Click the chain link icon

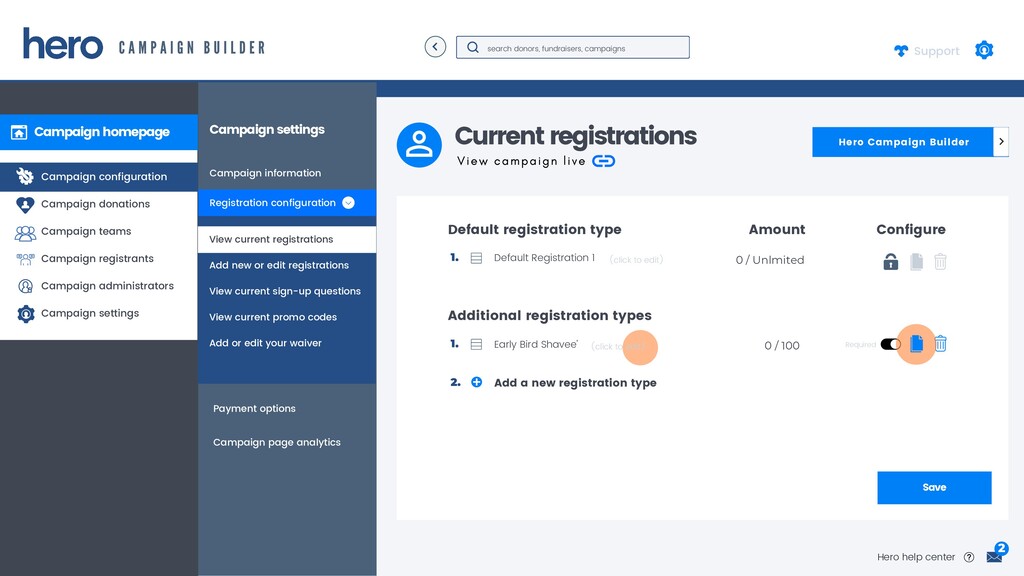click(x=603, y=161)
